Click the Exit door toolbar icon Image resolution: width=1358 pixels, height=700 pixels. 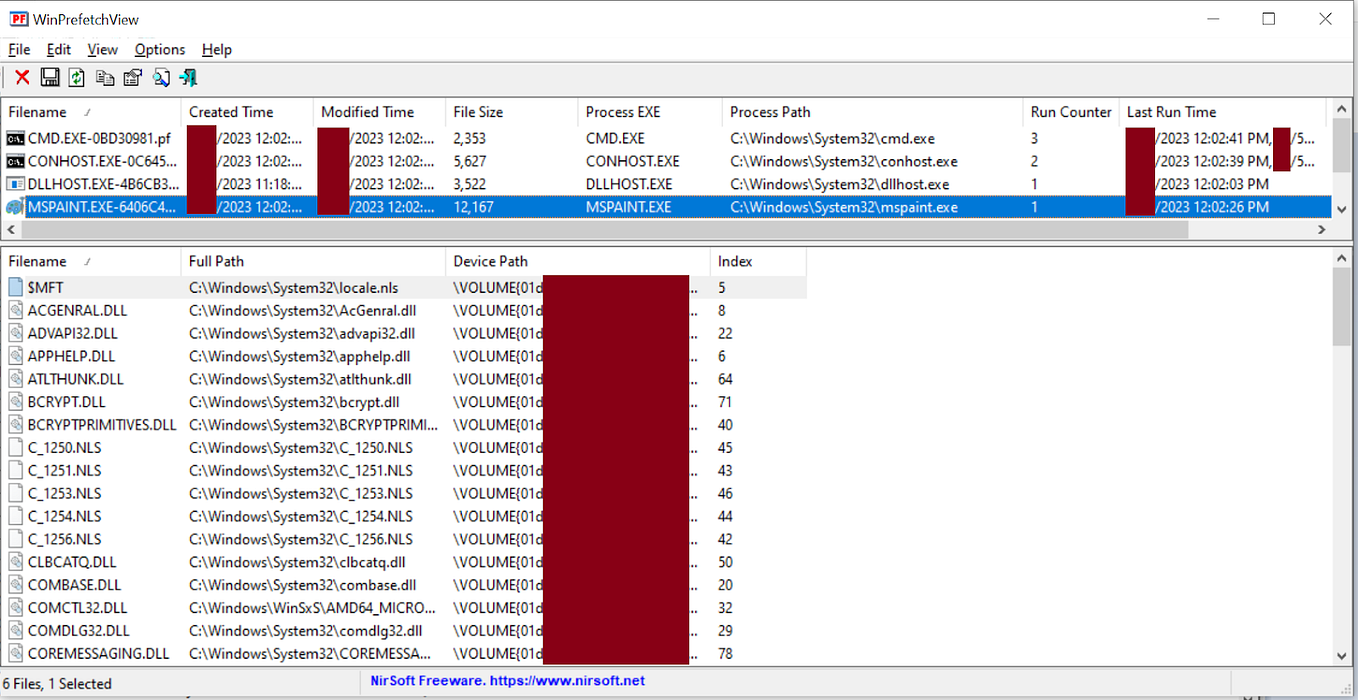pyautogui.click(x=188, y=77)
